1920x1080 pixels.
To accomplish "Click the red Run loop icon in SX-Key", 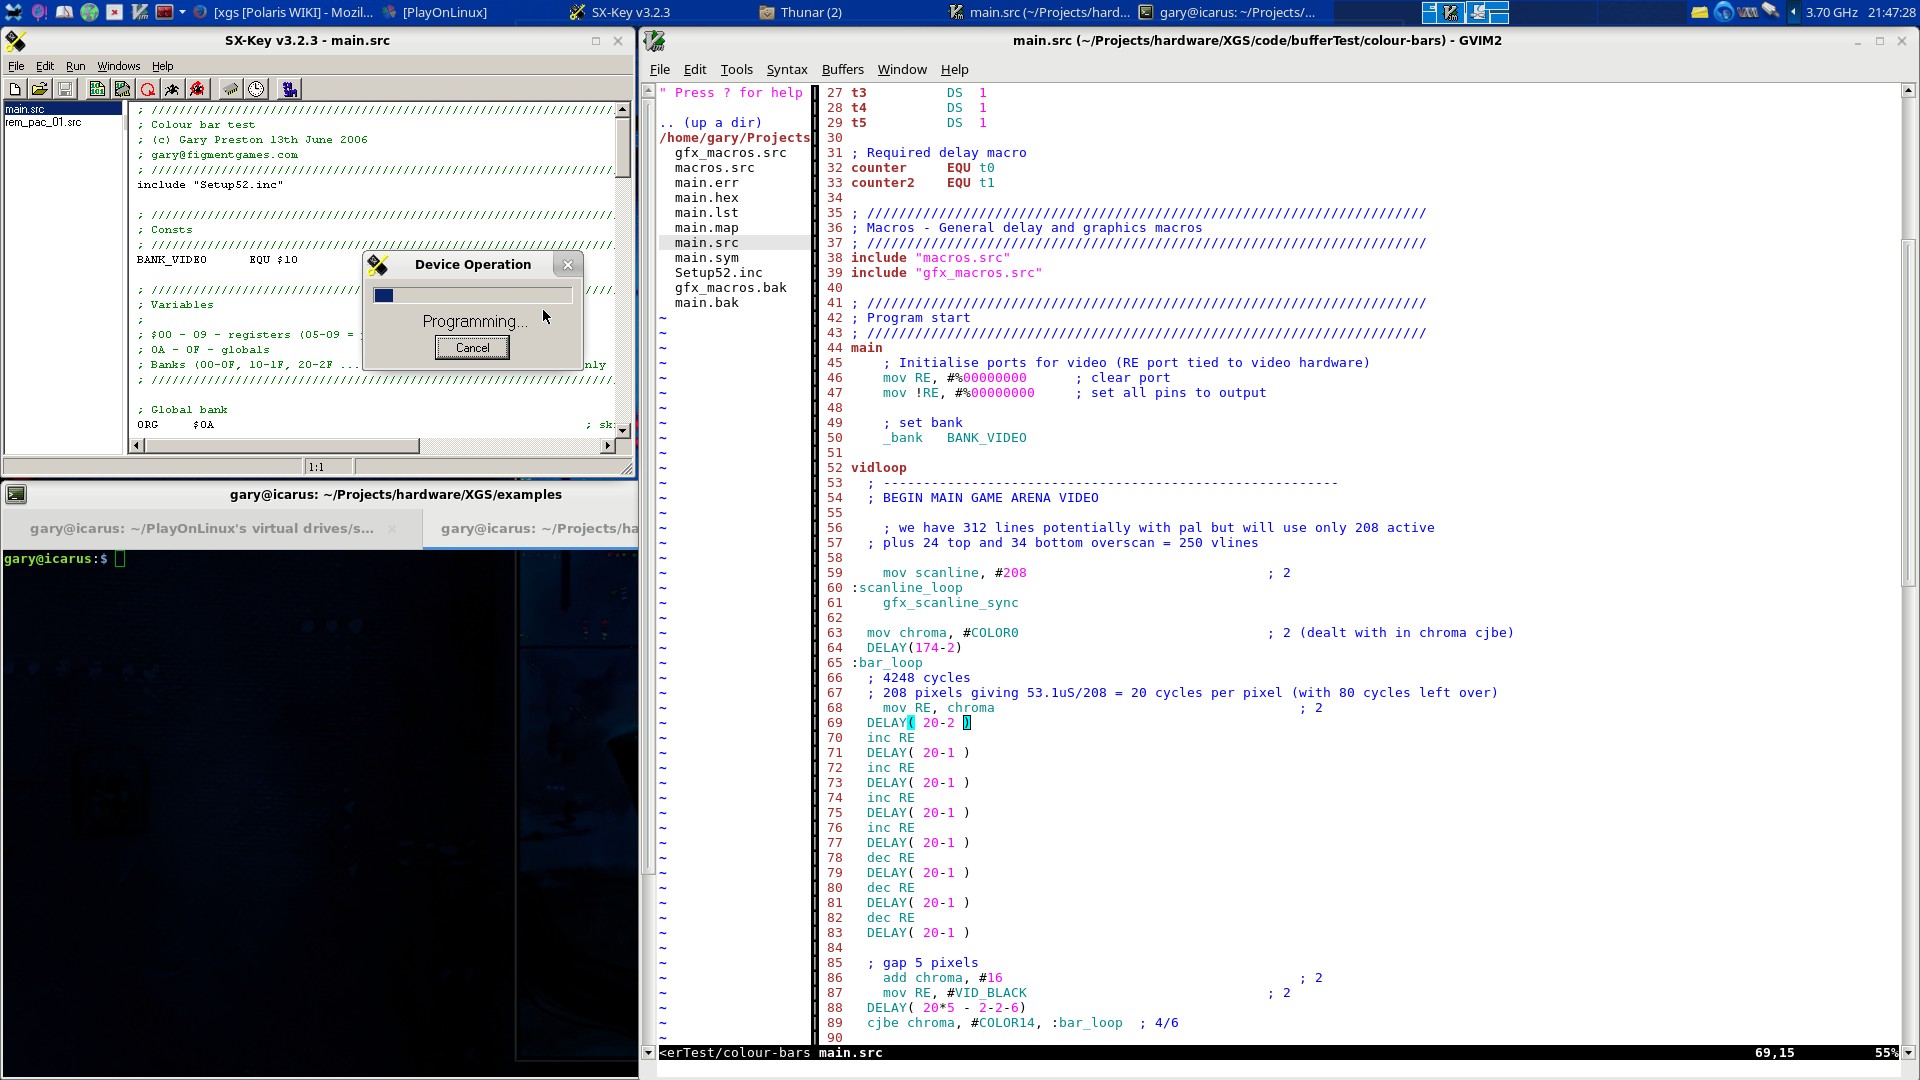I will [147, 89].
